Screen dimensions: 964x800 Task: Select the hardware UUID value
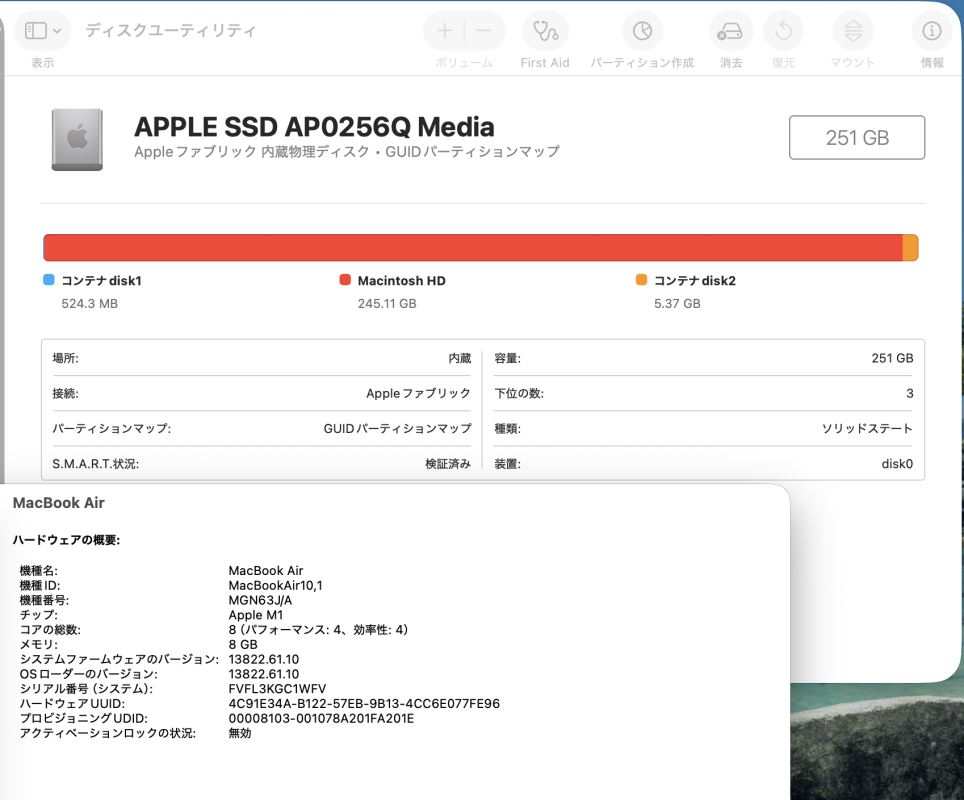(x=364, y=703)
